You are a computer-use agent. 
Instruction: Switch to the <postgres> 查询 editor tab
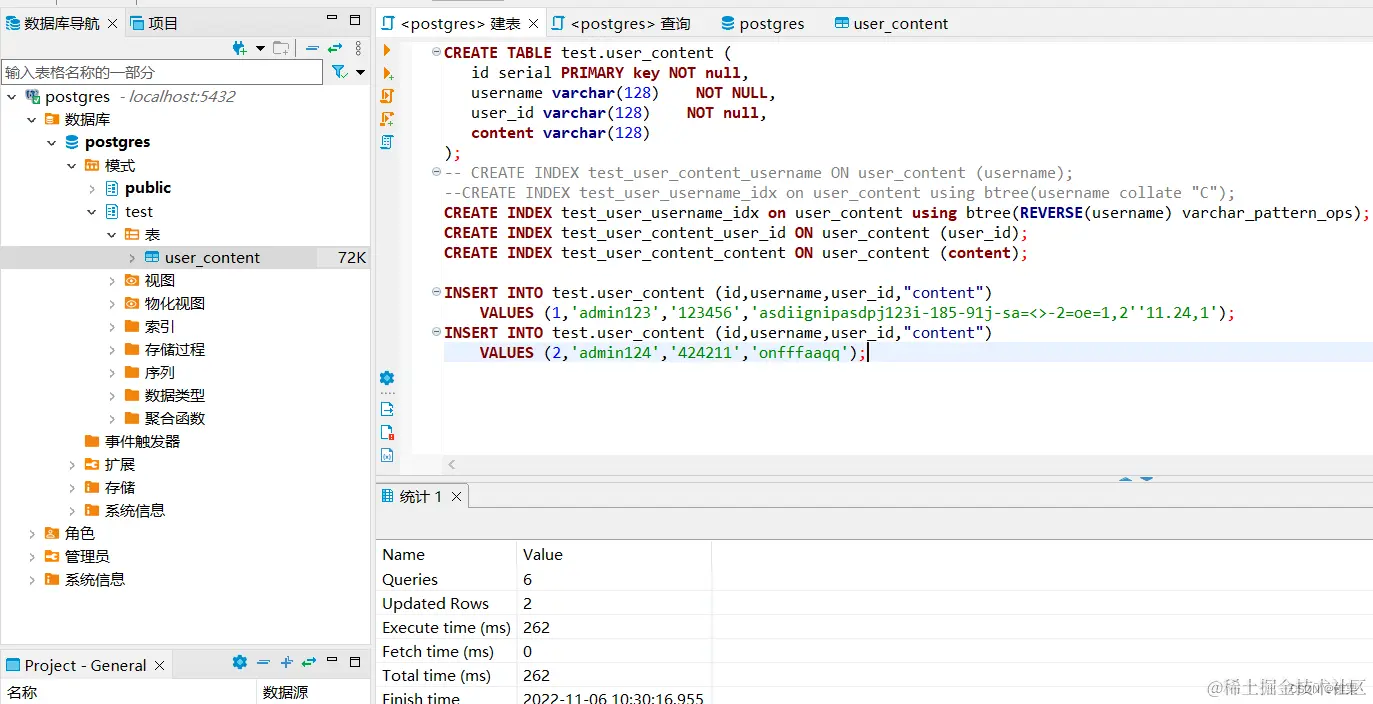[x=620, y=23]
